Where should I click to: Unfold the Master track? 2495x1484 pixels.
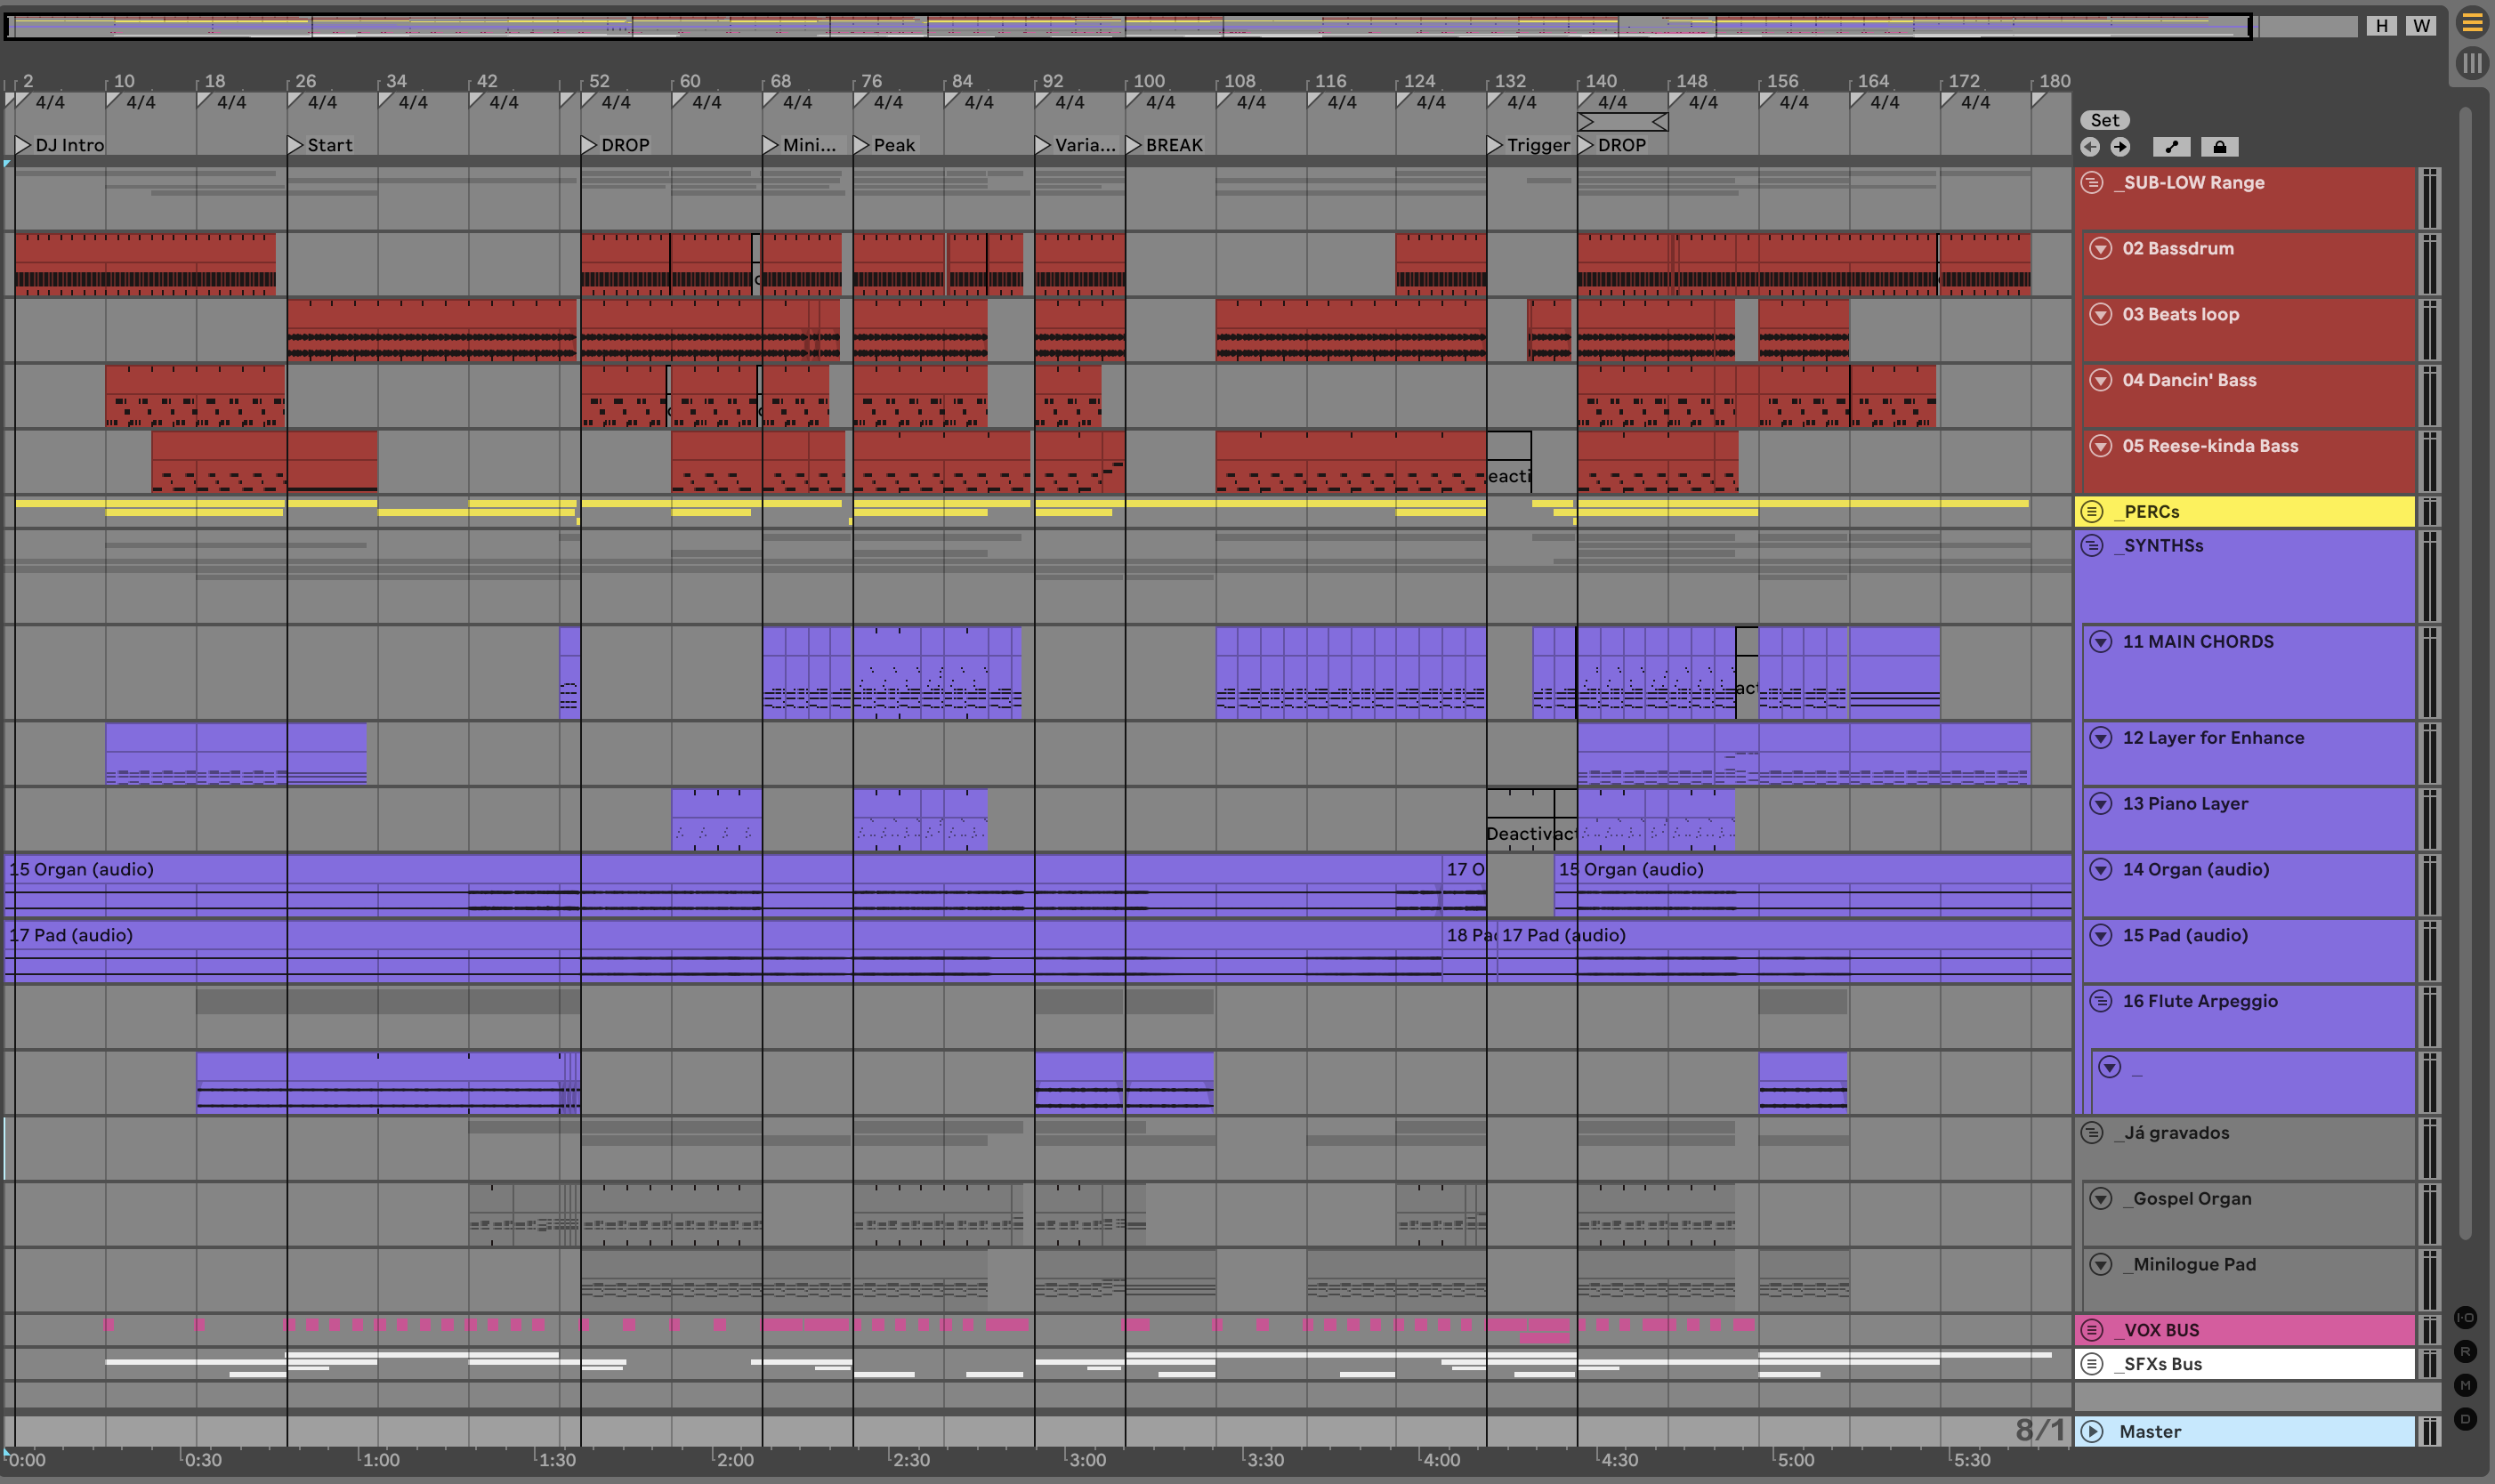(2092, 1432)
